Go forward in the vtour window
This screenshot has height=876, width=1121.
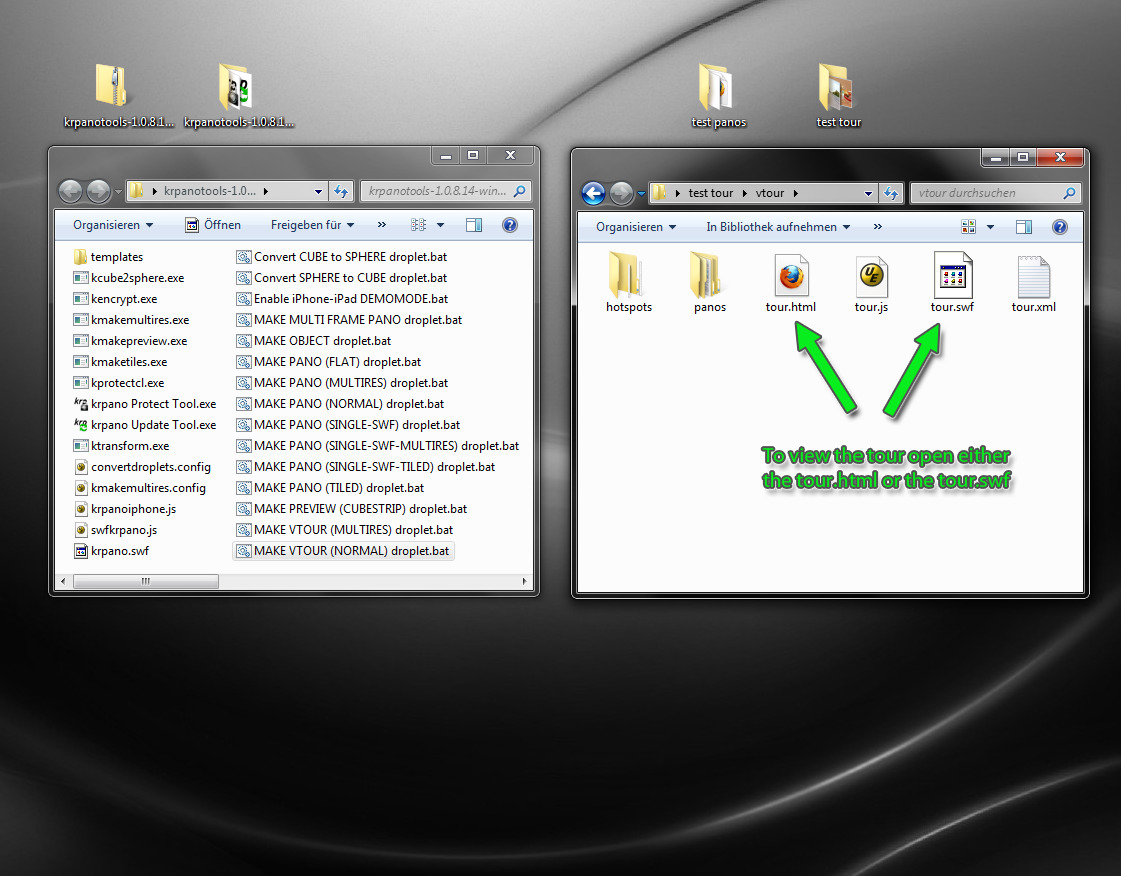621,193
